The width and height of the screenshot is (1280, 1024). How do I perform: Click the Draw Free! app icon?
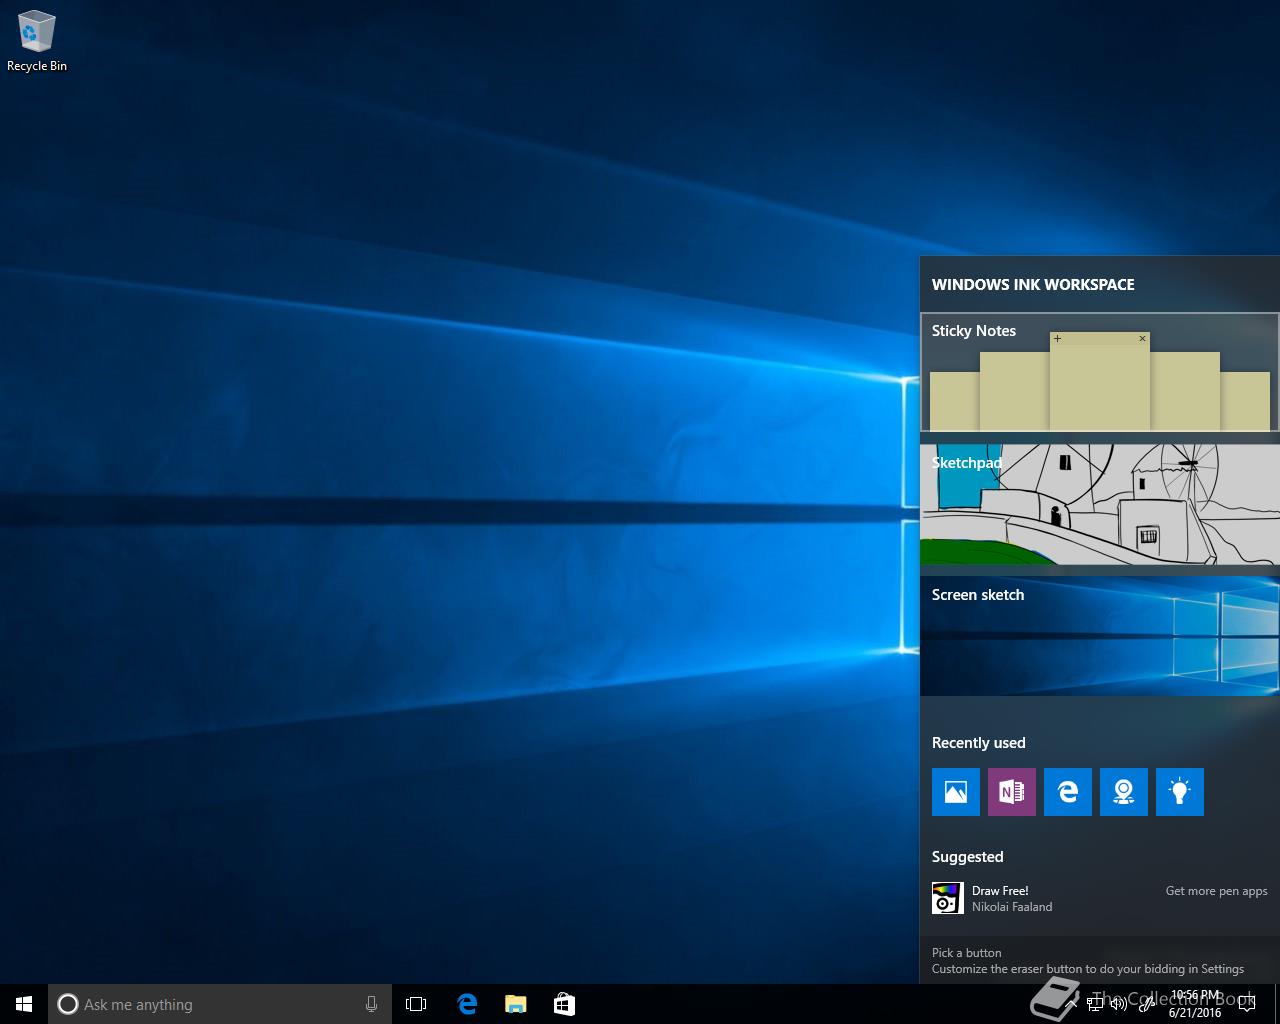click(x=948, y=898)
